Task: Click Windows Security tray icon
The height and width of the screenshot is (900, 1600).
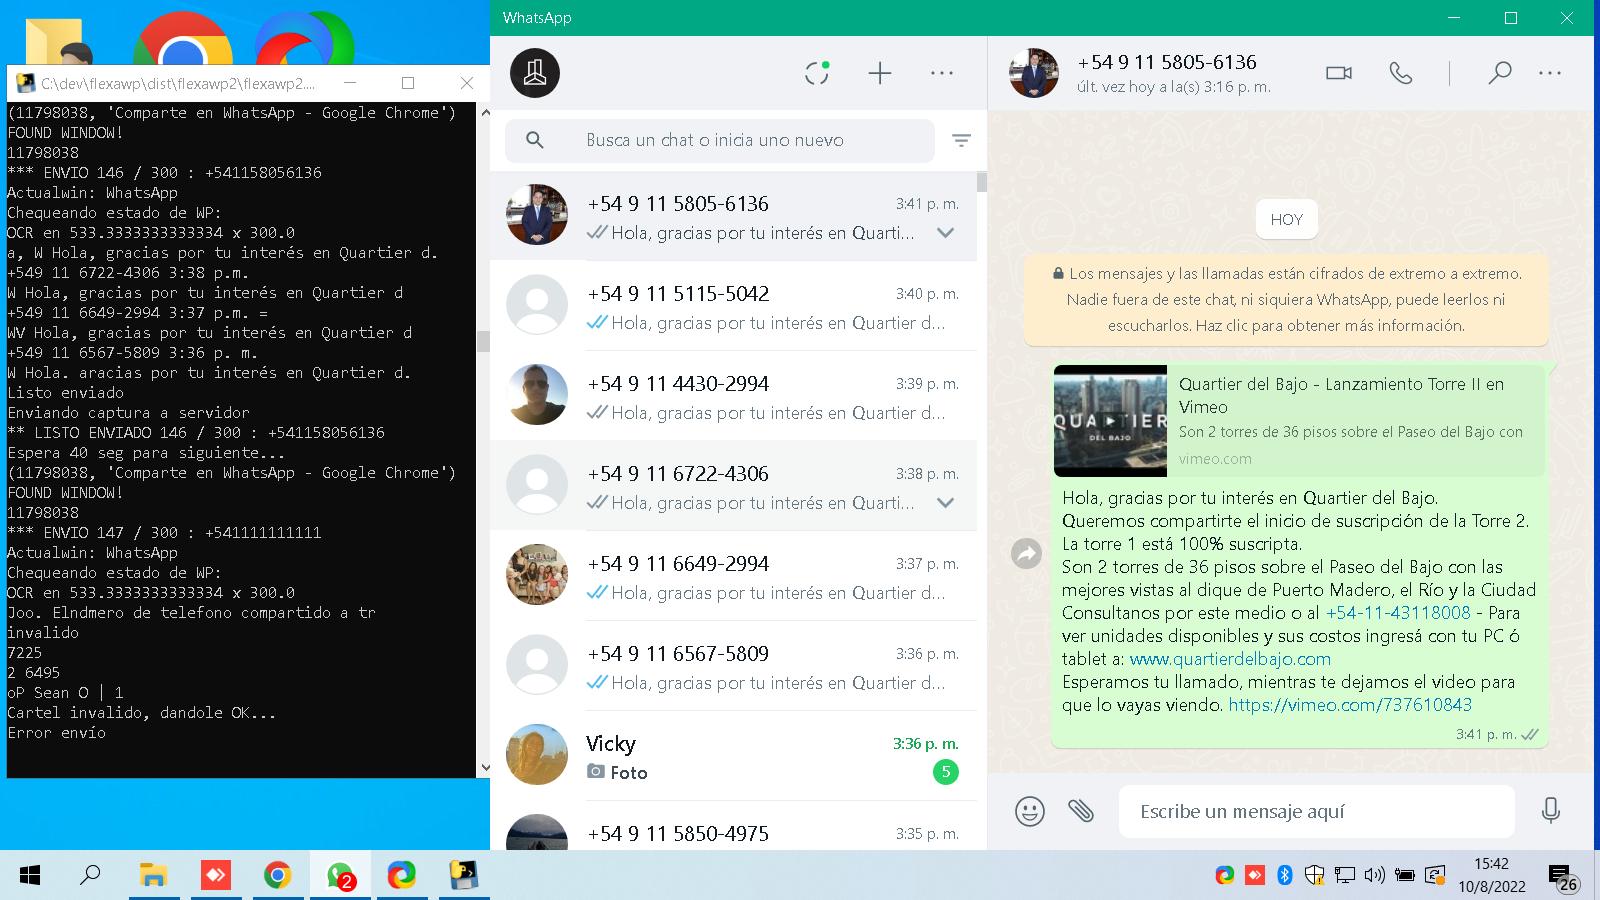Action: tap(1315, 876)
